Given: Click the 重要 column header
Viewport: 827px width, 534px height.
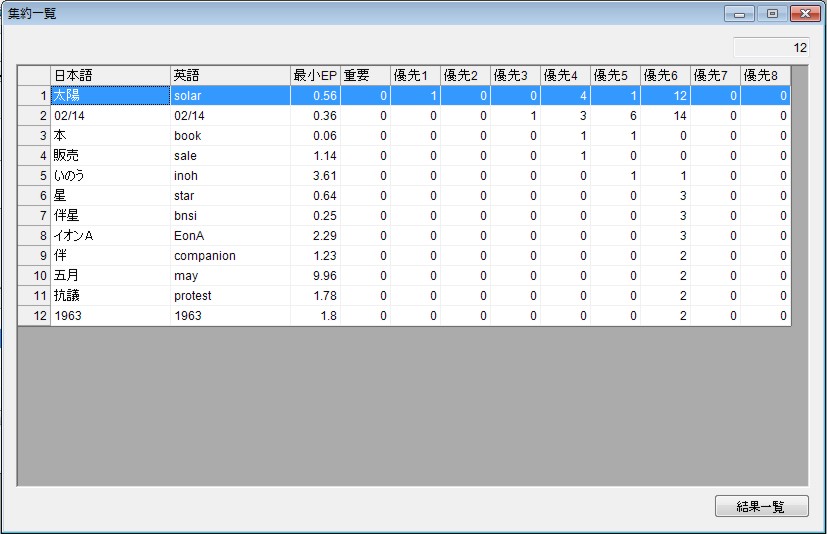Looking at the screenshot, I should [x=365, y=76].
